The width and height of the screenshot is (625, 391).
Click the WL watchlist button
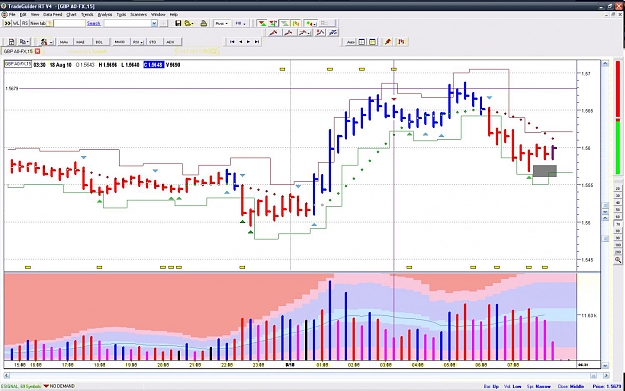click(16, 24)
